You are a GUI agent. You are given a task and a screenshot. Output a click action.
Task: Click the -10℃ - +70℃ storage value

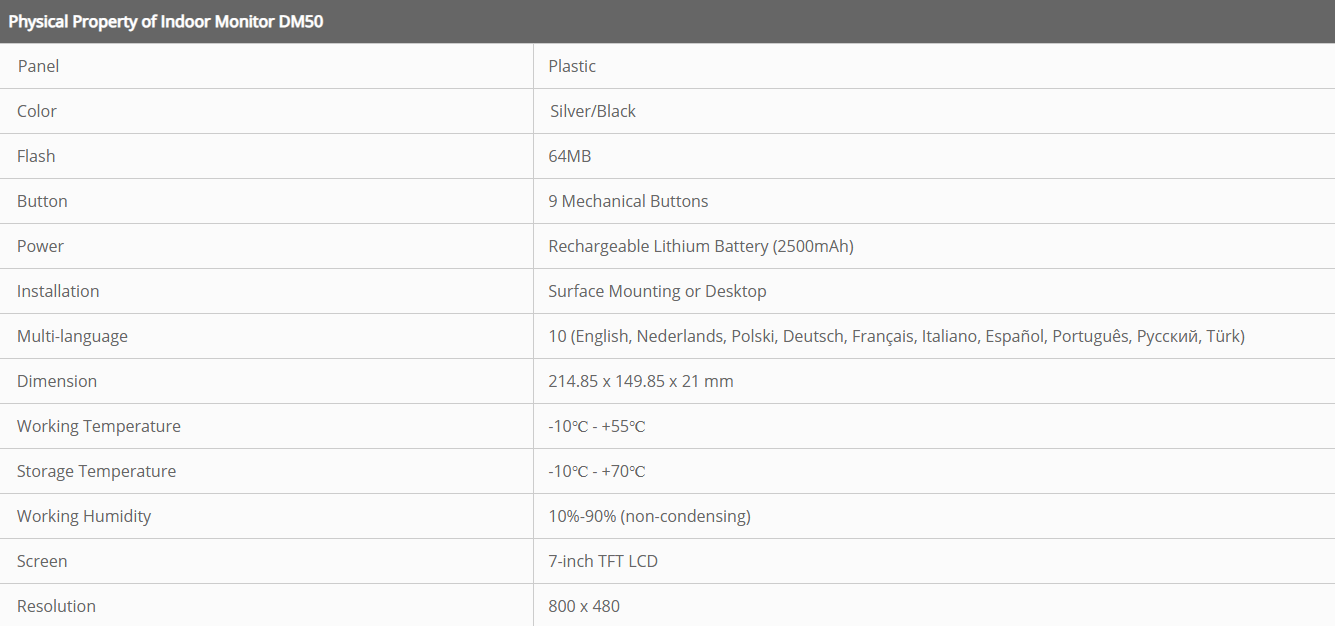pos(596,471)
